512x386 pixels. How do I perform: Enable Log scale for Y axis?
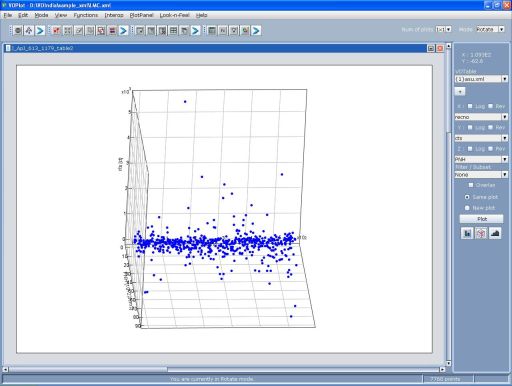coord(470,127)
